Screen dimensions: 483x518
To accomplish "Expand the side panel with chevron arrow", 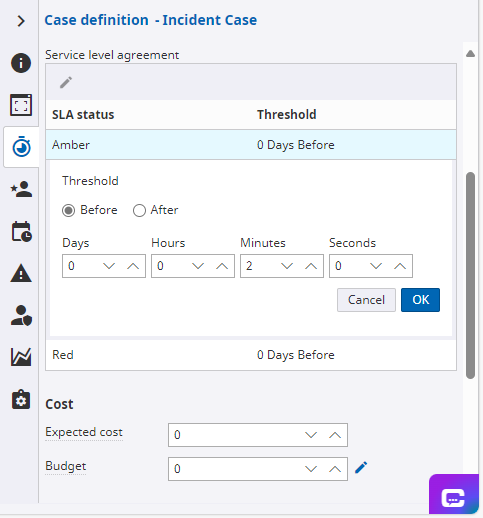I will 21,21.
